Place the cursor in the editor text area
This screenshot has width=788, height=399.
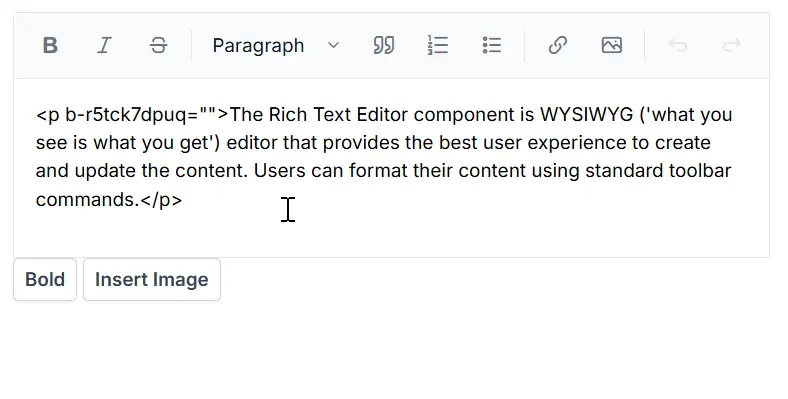click(391, 168)
